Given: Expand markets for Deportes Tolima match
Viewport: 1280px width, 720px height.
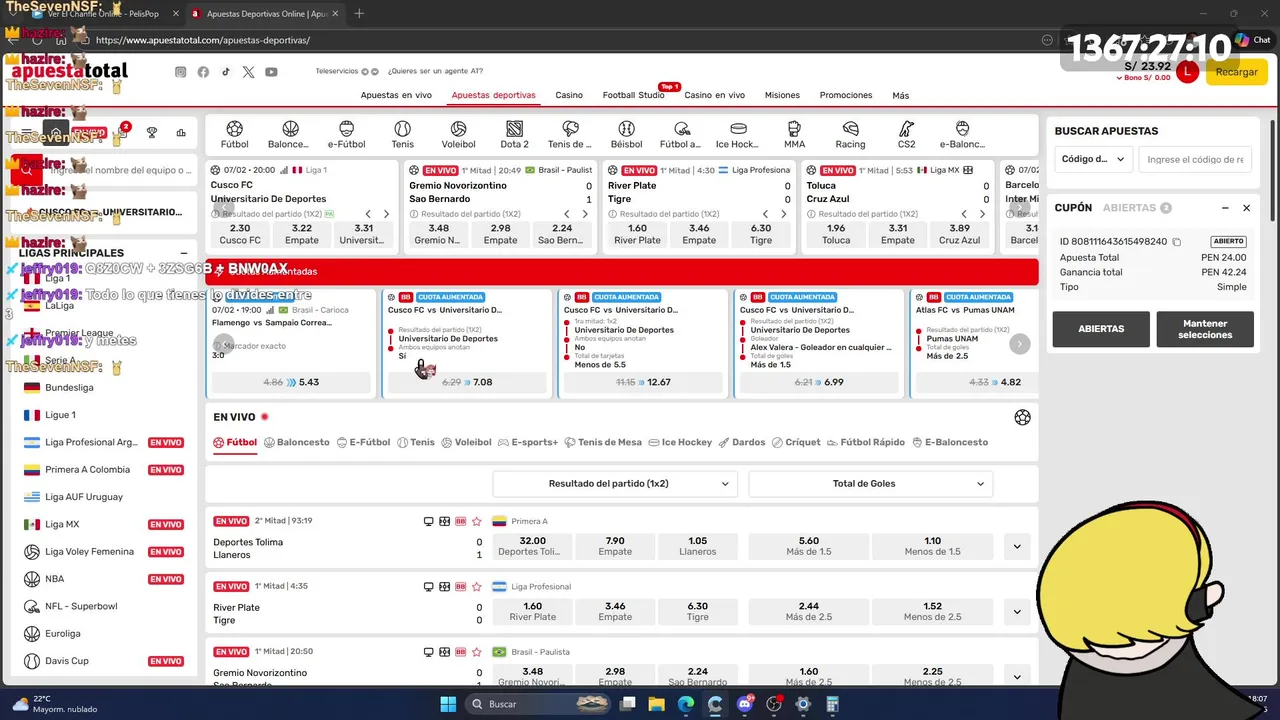Looking at the screenshot, I should click(x=1017, y=546).
